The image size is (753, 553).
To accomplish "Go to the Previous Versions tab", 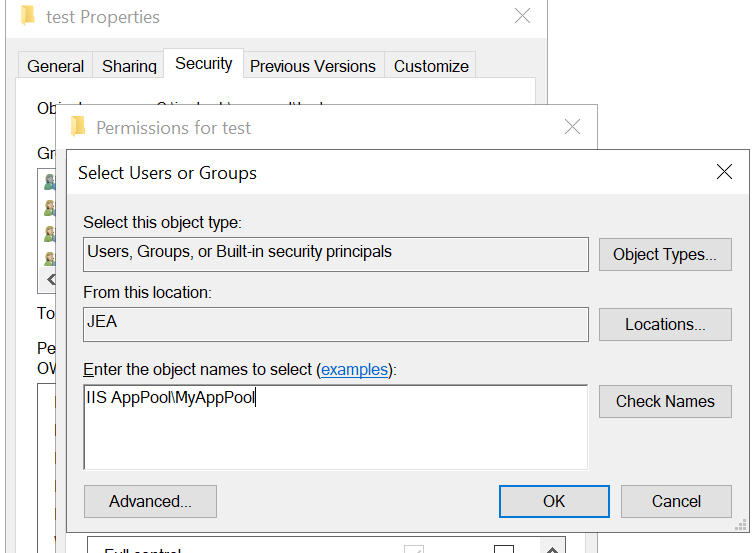I will tap(312, 66).
